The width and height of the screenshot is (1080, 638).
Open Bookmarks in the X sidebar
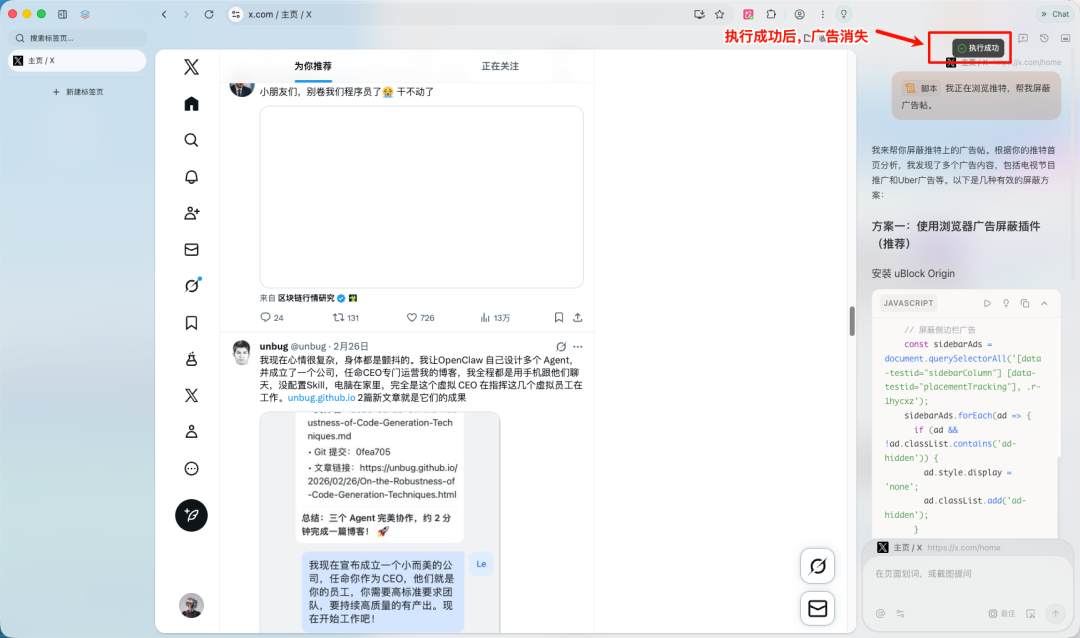(x=190, y=322)
